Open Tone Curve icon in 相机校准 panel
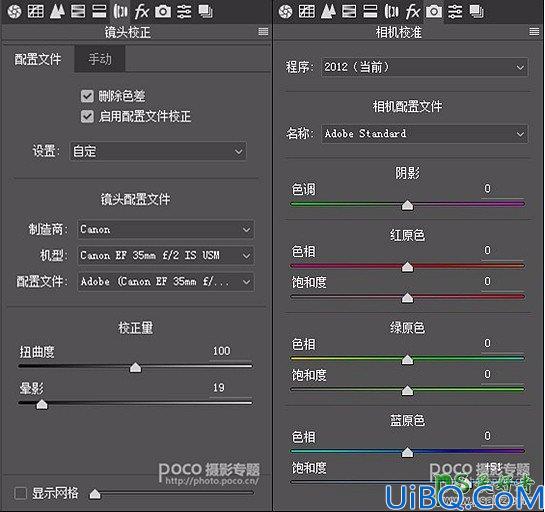 pos(307,11)
